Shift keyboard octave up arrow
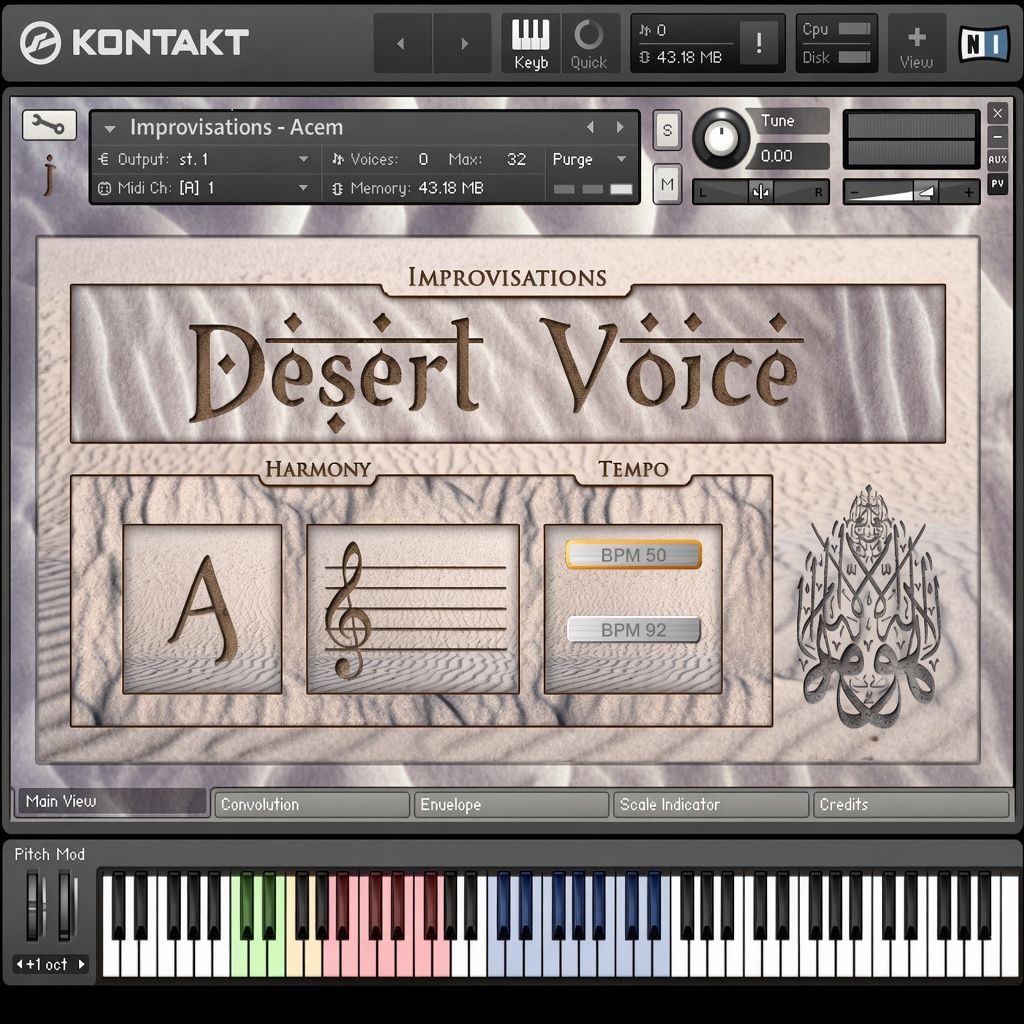 (x=82, y=964)
